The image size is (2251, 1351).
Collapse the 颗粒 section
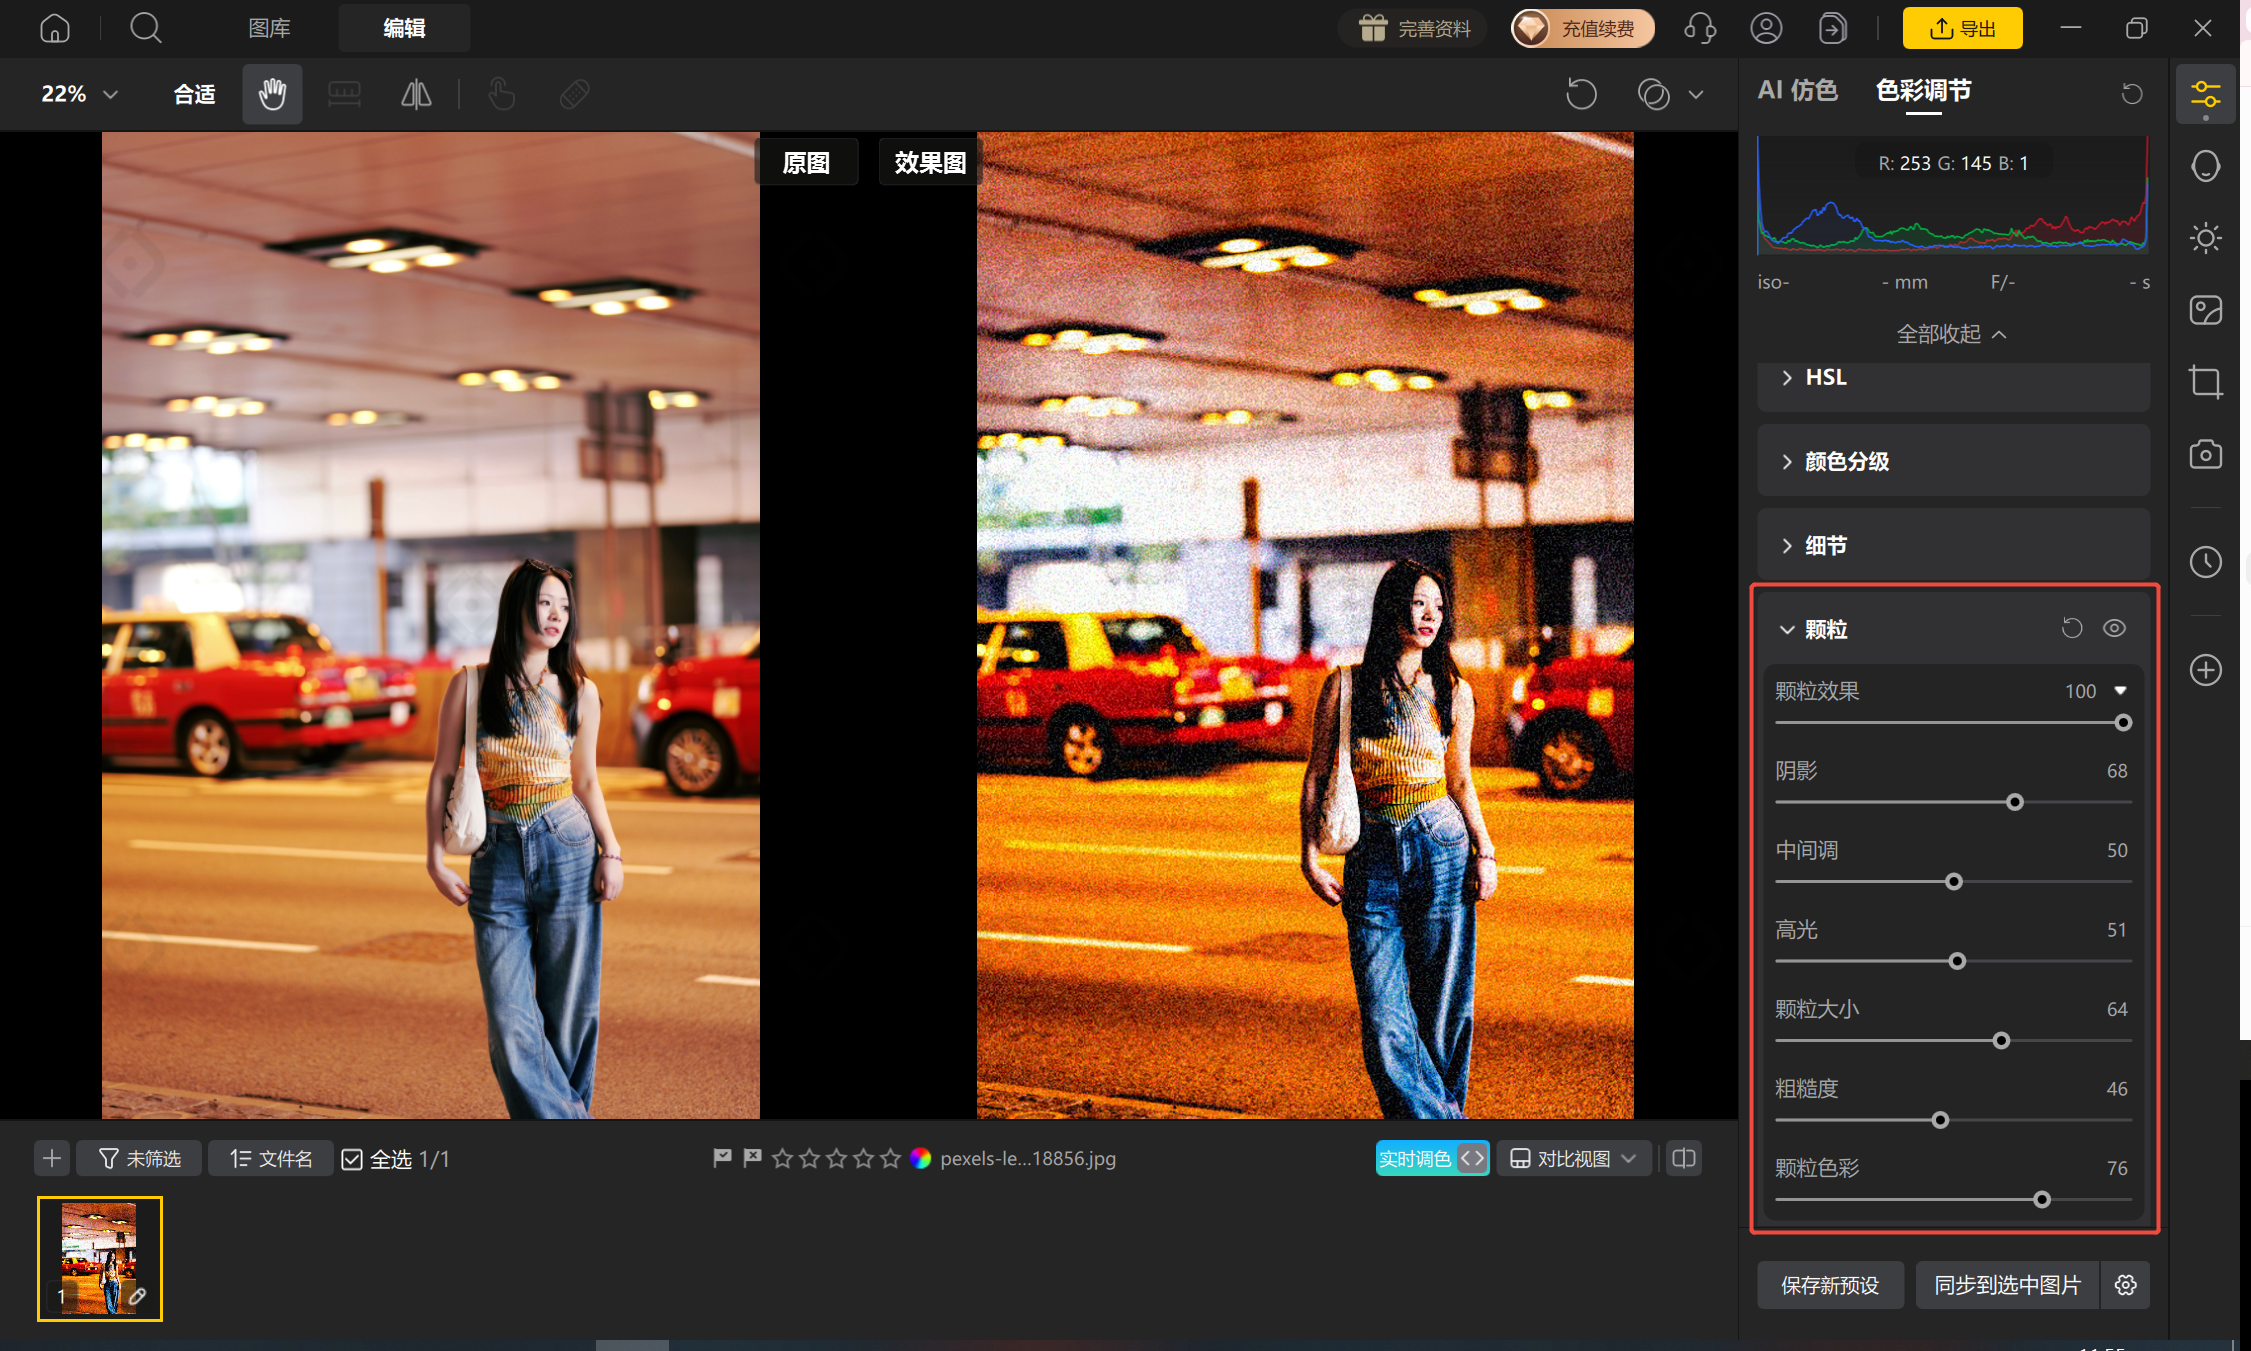click(1787, 629)
